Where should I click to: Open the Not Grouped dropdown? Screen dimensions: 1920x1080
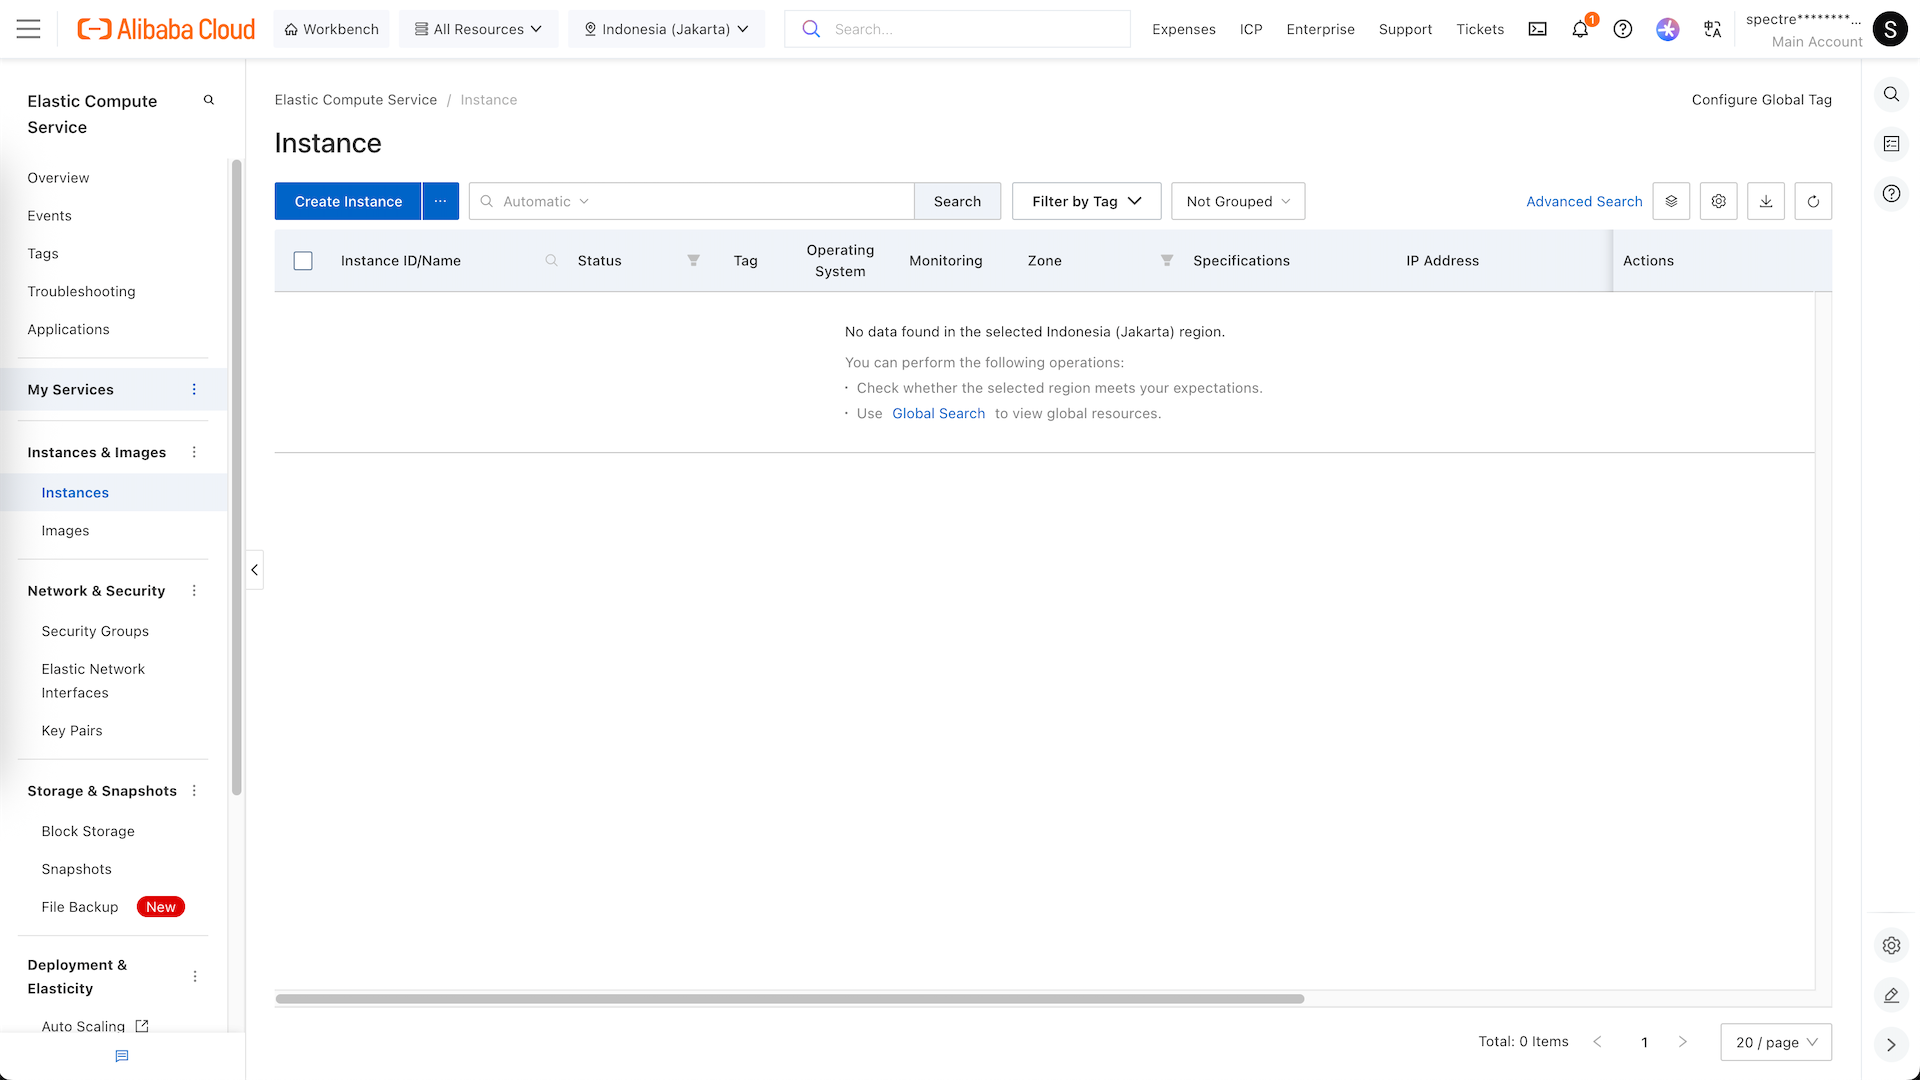(x=1237, y=201)
